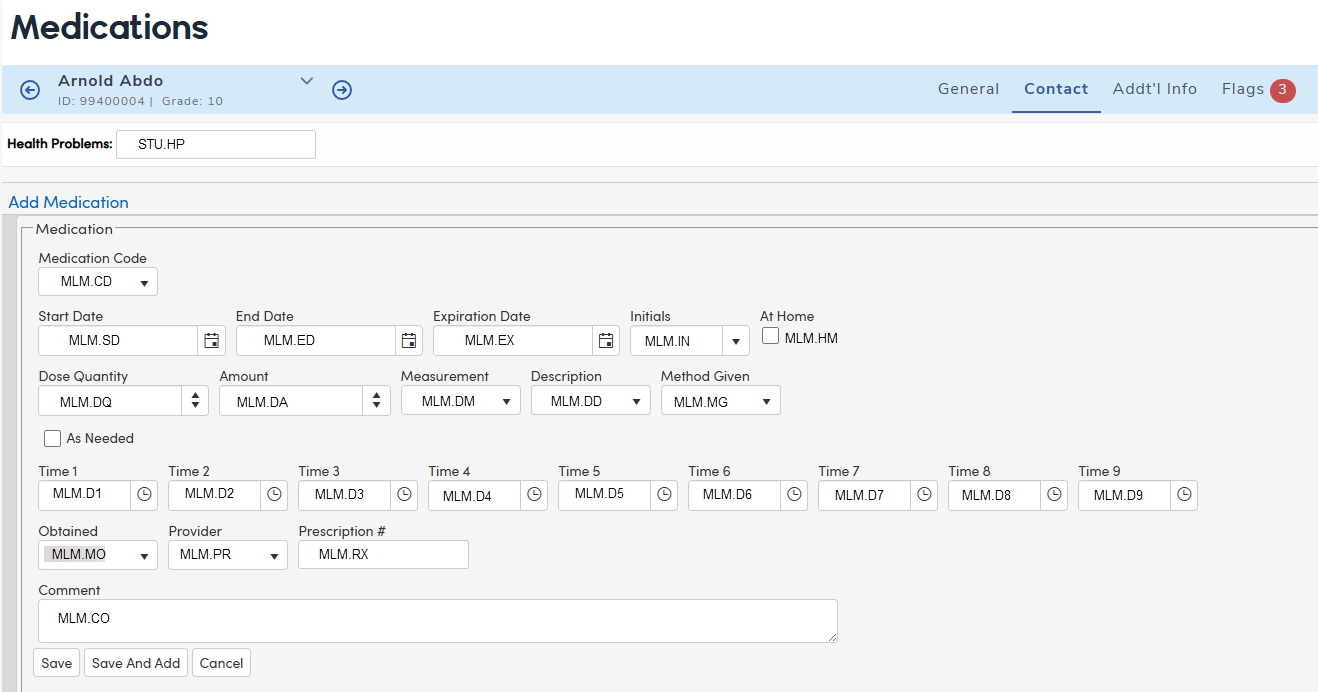Viewport: 1318px width, 692px height.
Task: Open End Date calendar picker
Action: pyautogui.click(x=409, y=341)
